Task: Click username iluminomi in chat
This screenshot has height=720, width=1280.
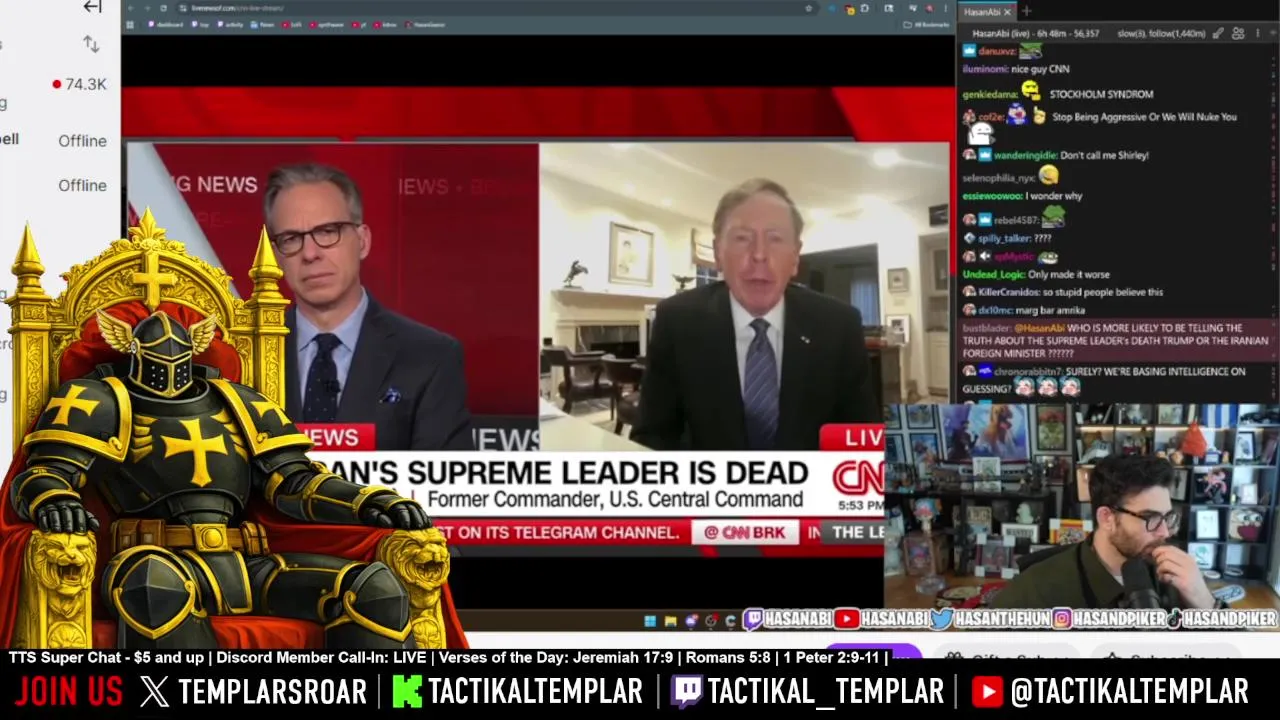Action: (984, 69)
